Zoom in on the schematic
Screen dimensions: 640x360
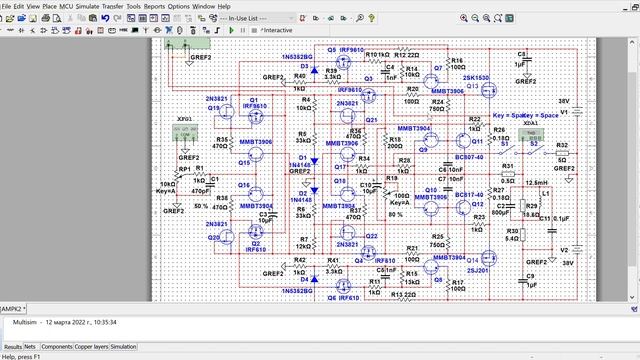pyautogui.click(x=464, y=18)
